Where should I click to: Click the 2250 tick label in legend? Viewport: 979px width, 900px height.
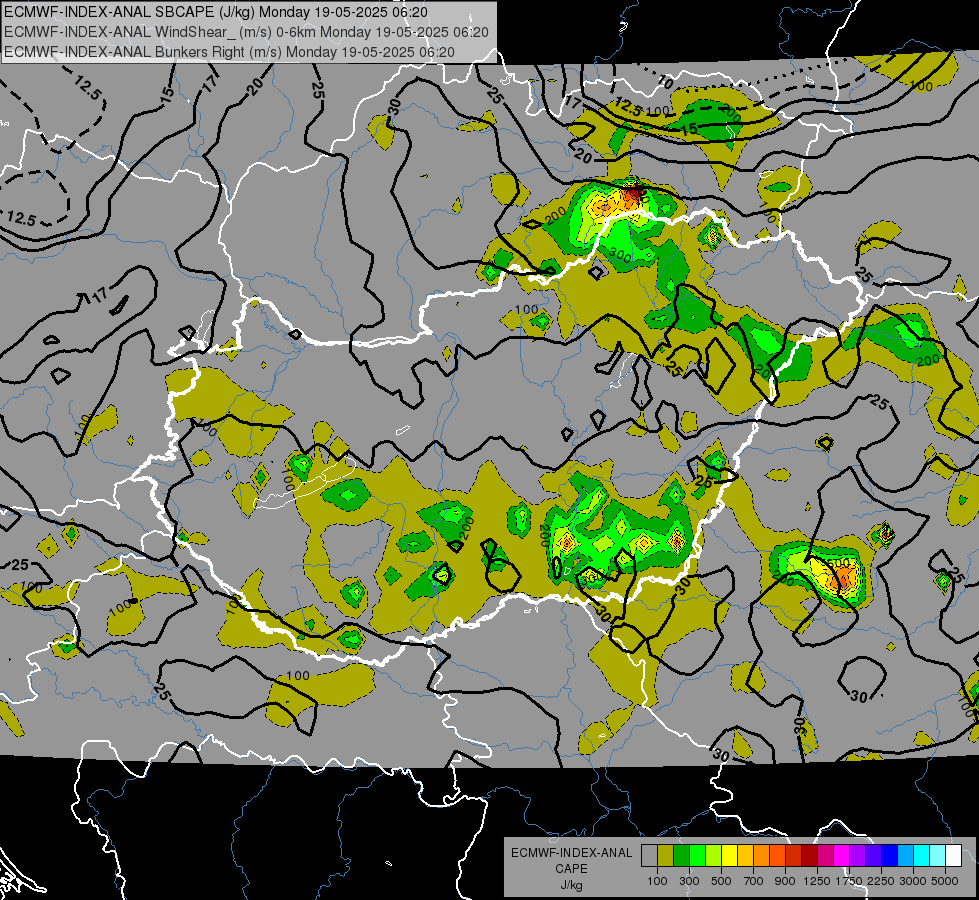coord(881,881)
